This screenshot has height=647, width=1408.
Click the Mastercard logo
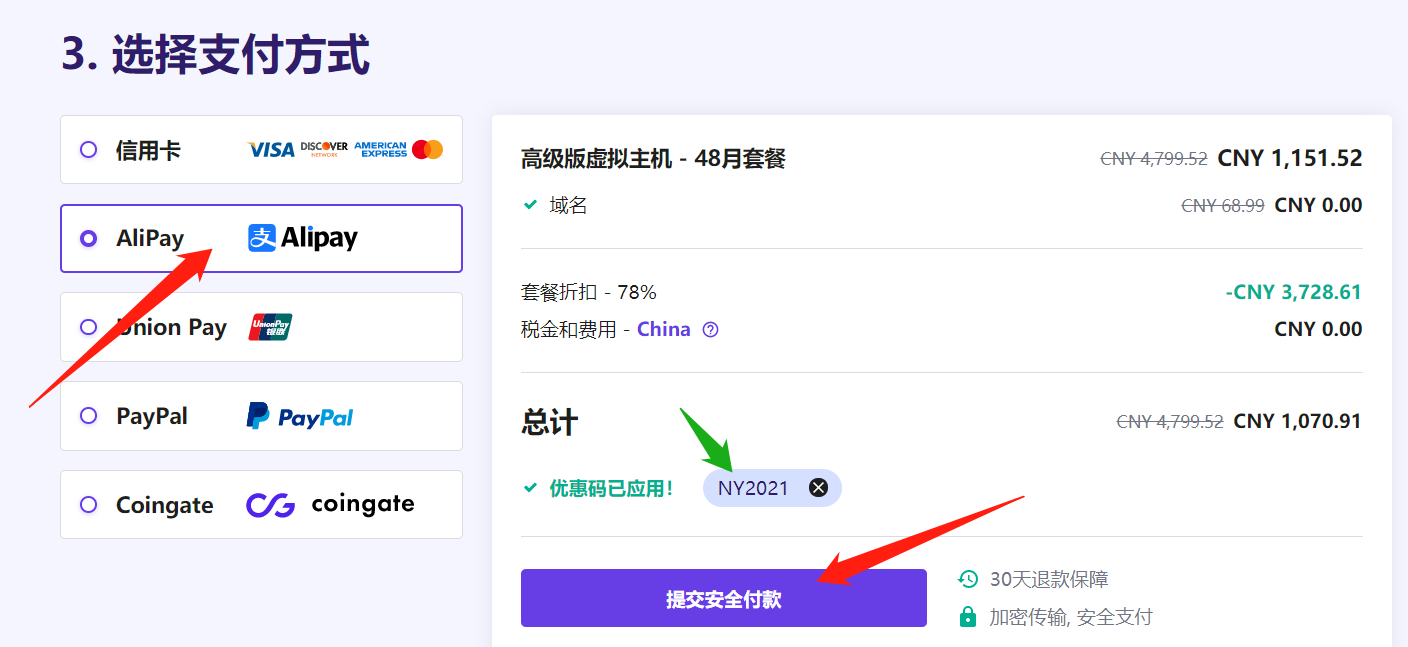(x=427, y=150)
